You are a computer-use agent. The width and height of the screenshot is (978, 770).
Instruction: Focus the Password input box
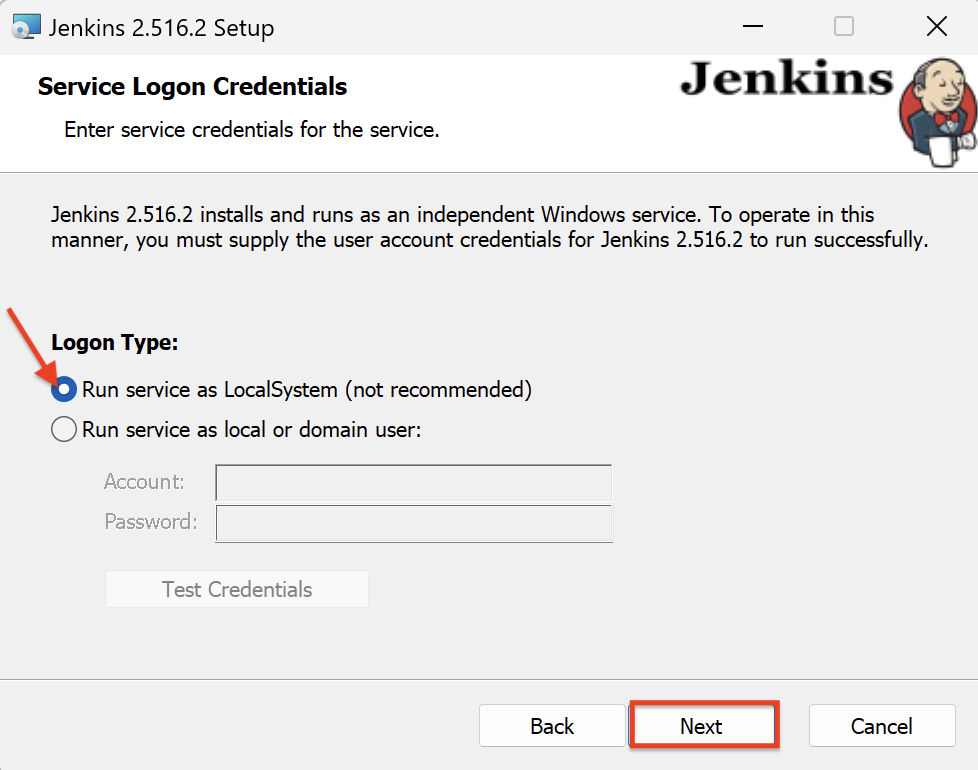pyautogui.click(x=413, y=523)
